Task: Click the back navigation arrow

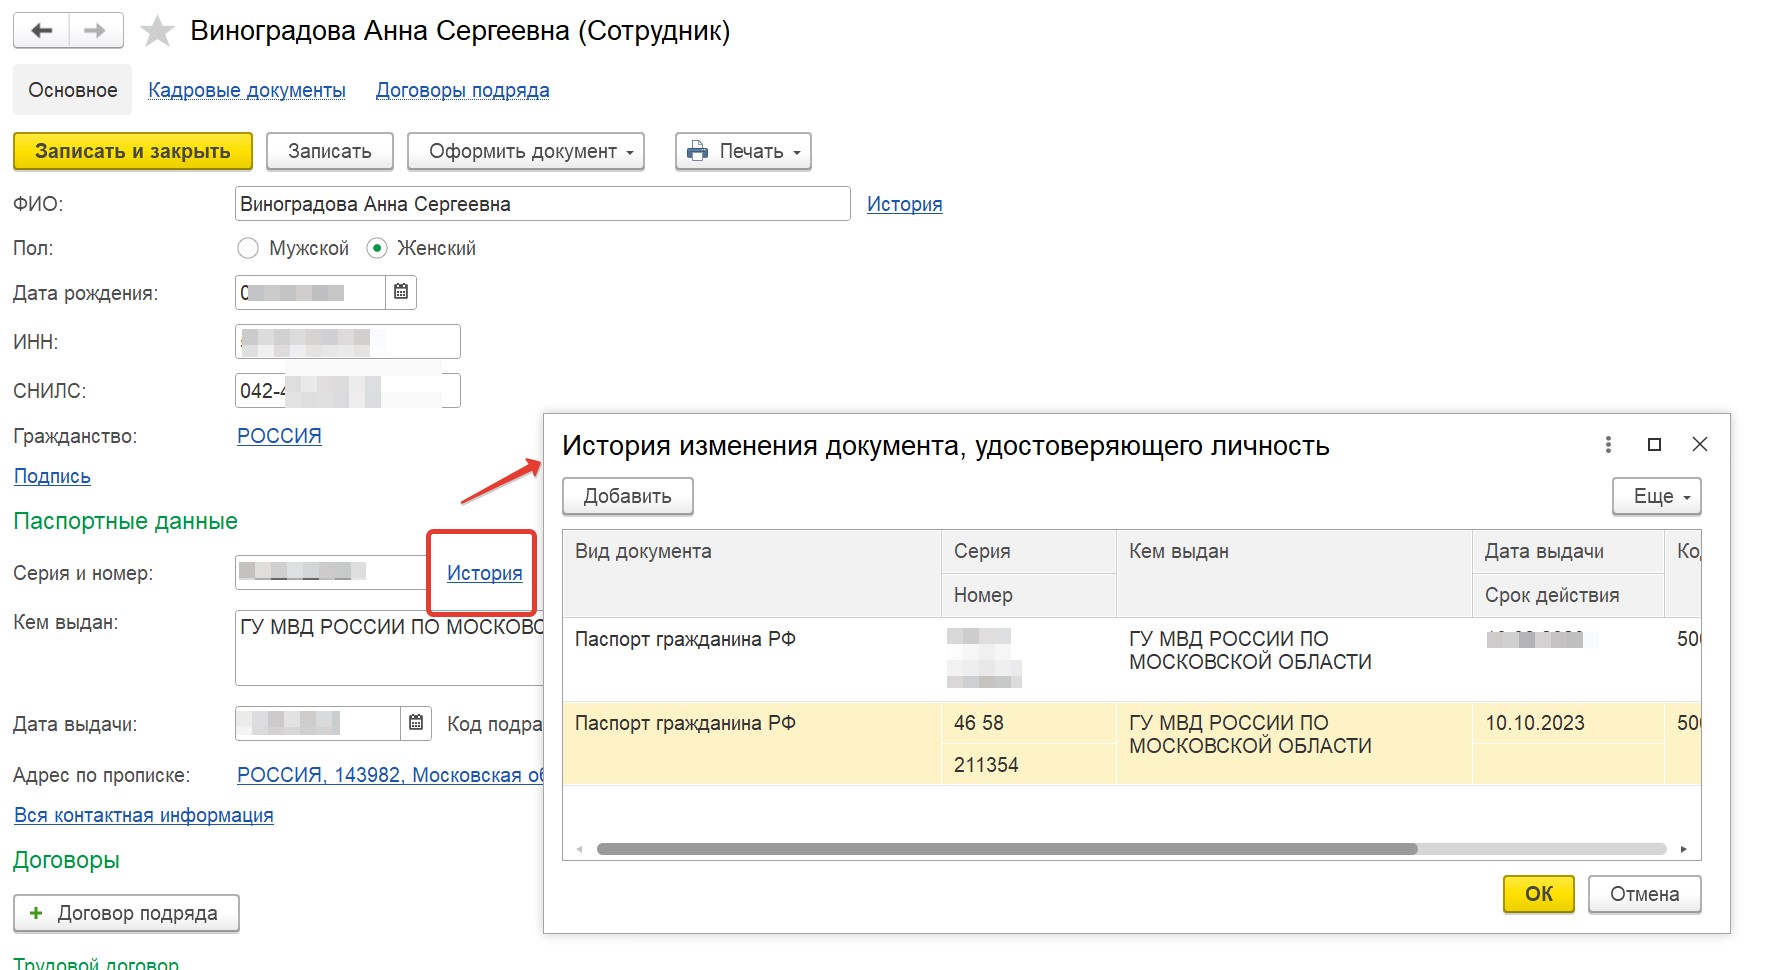Action: click(x=41, y=31)
